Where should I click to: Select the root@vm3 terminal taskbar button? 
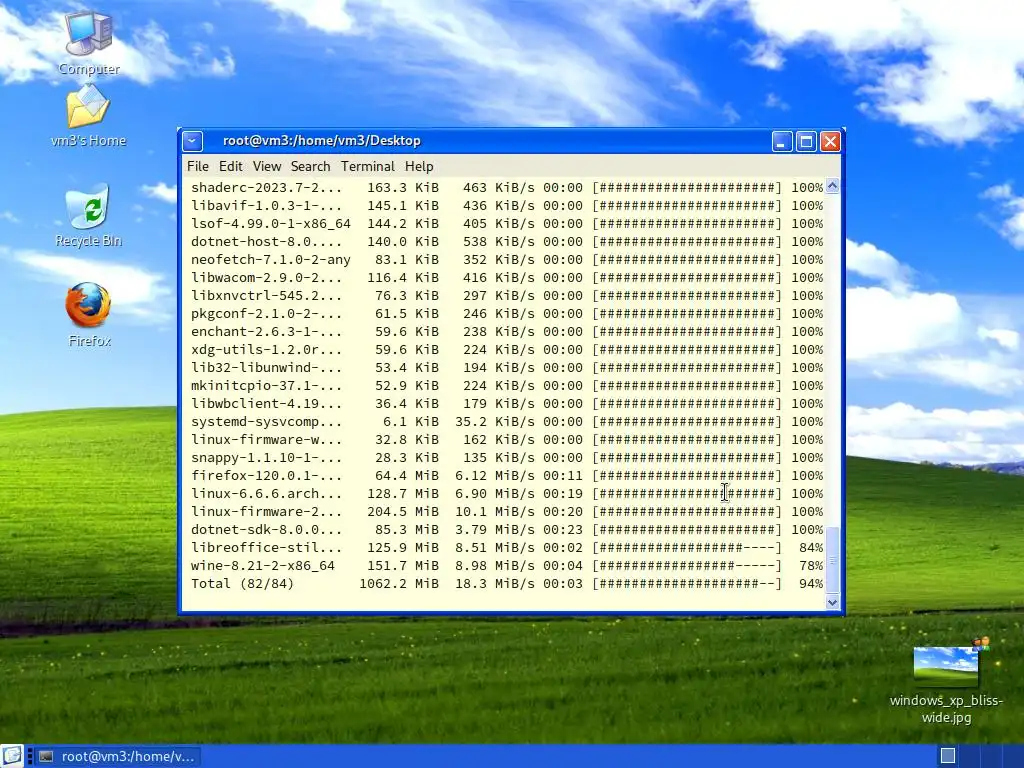(118, 756)
